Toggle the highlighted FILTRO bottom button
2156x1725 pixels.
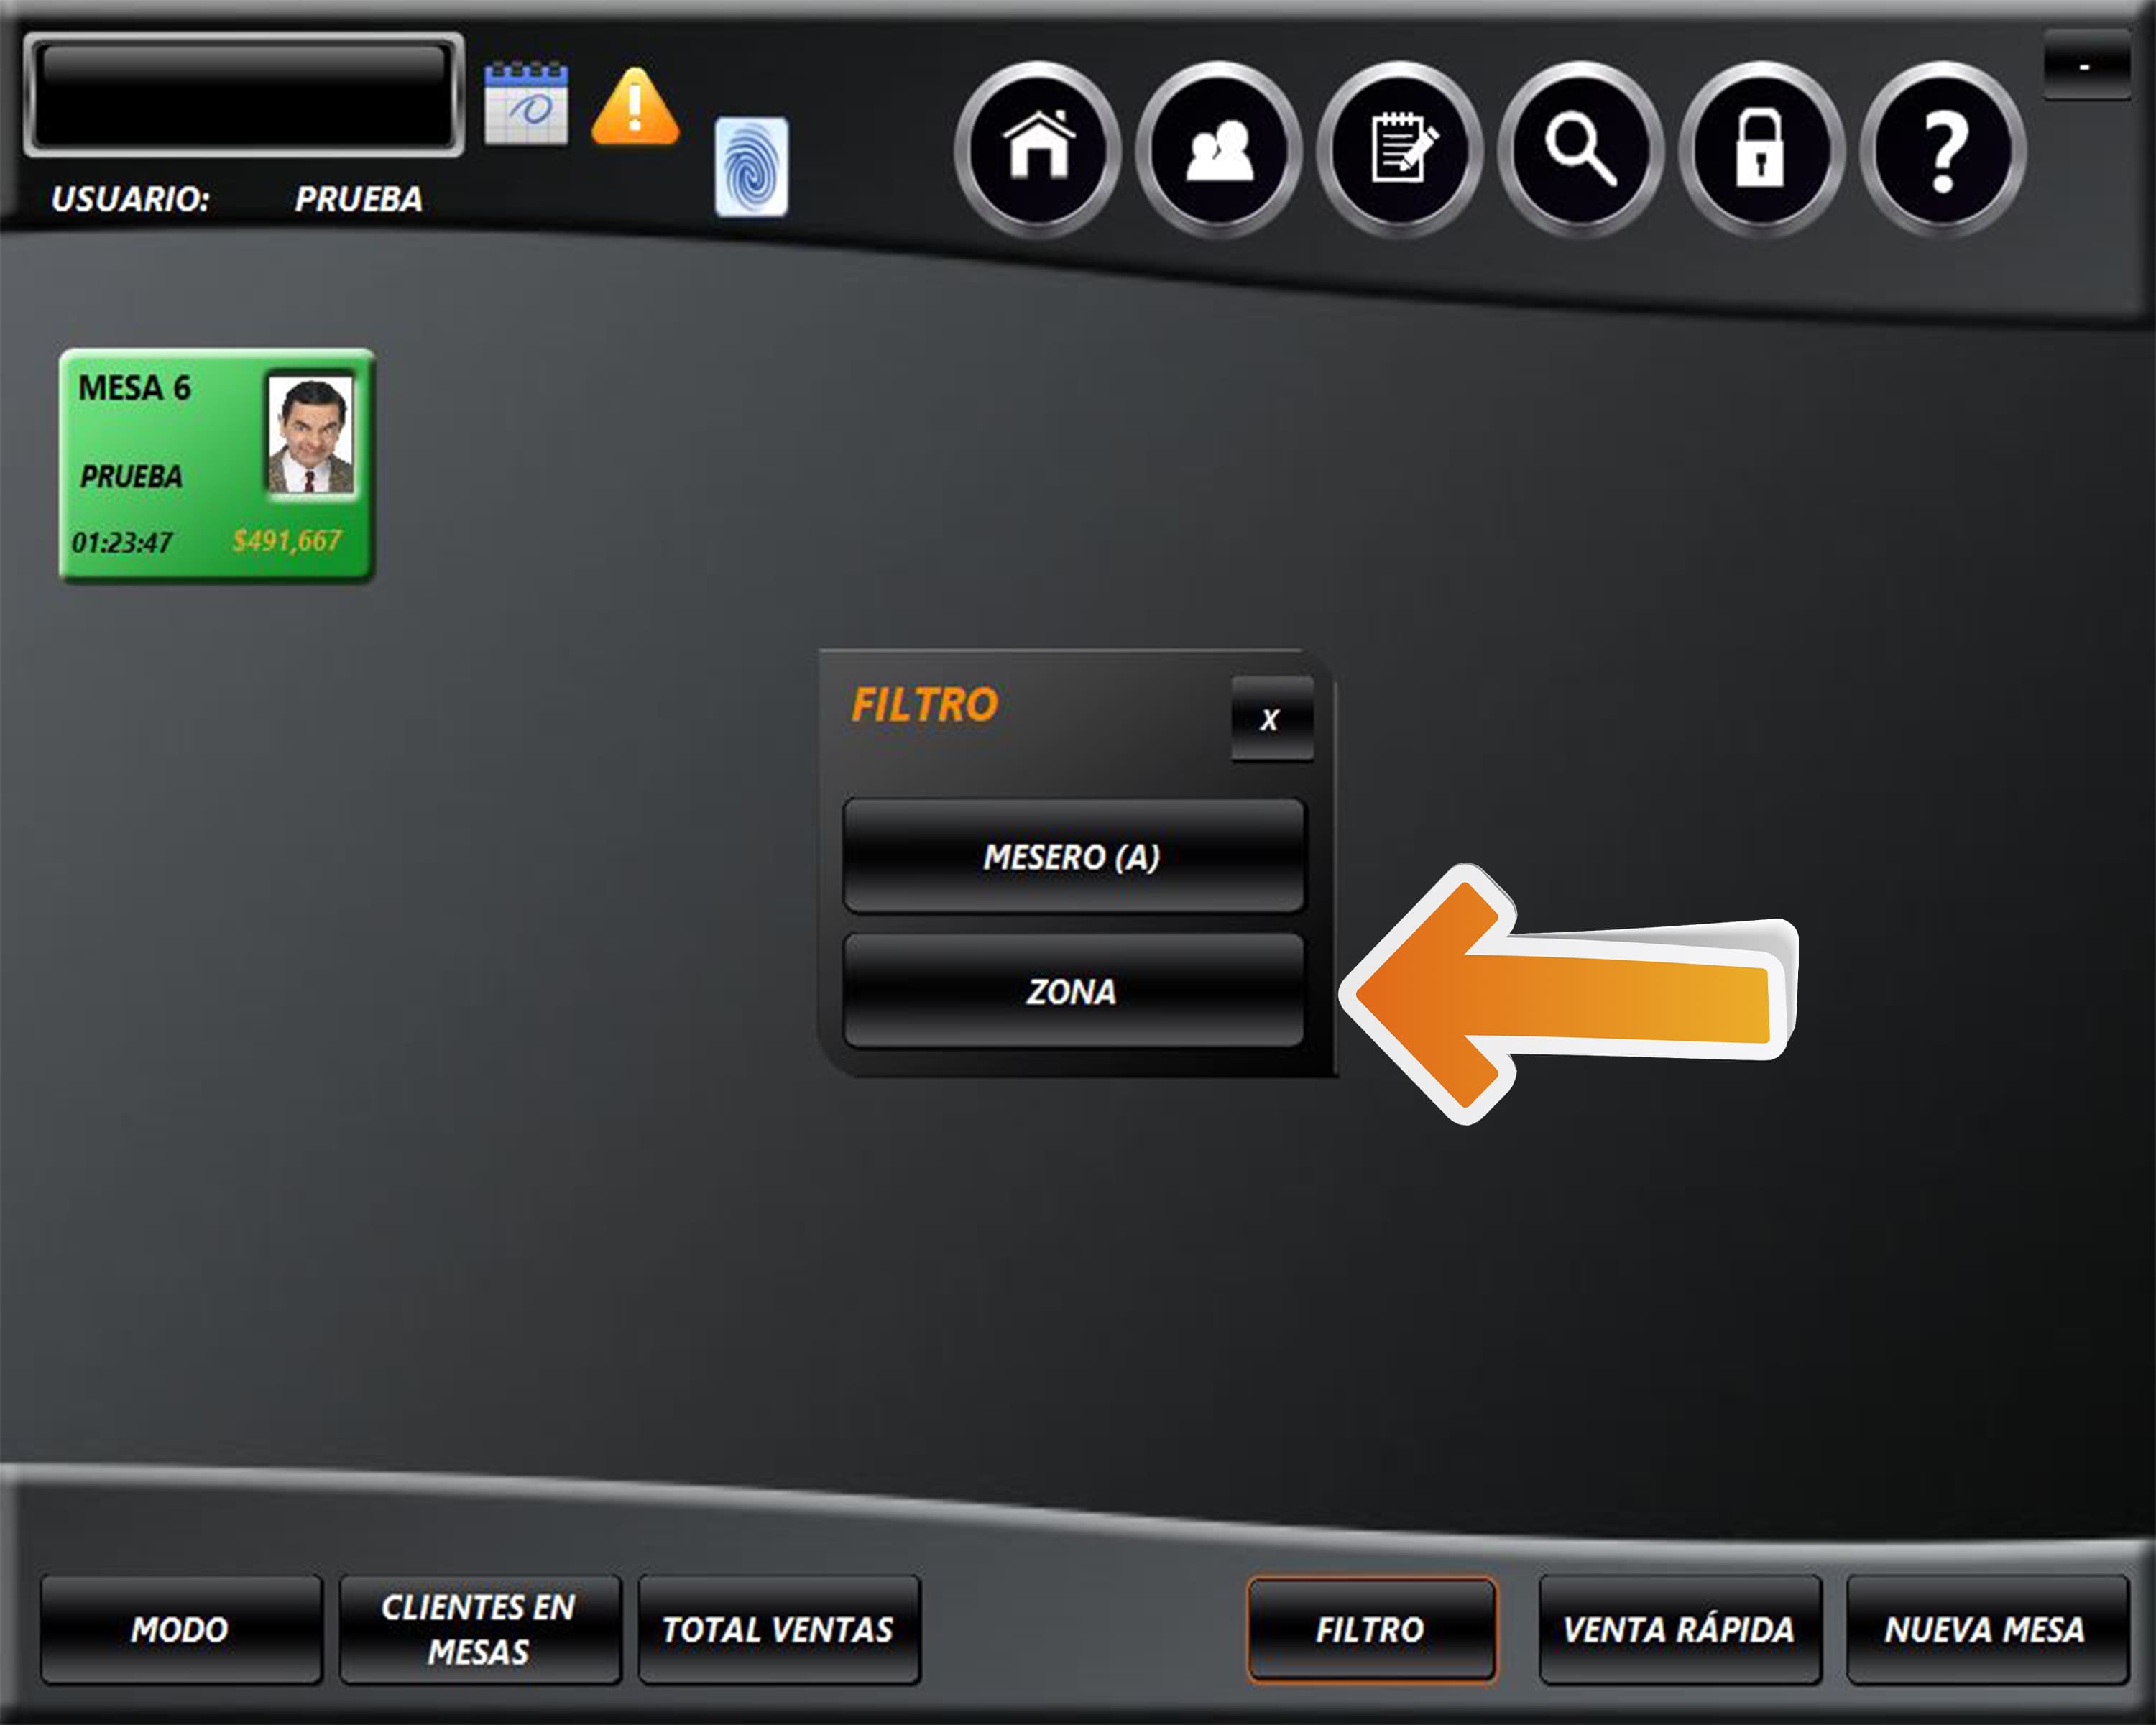pyautogui.click(x=1371, y=1629)
